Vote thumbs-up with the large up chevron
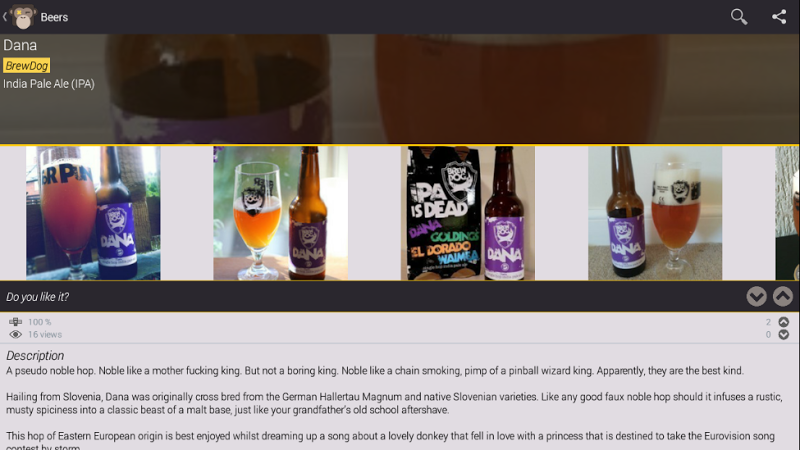This screenshot has height=450, width=800. coord(783,296)
